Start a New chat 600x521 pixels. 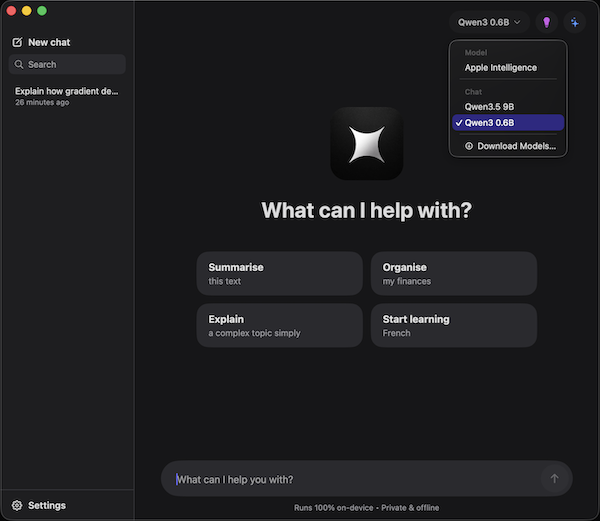point(41,42)
